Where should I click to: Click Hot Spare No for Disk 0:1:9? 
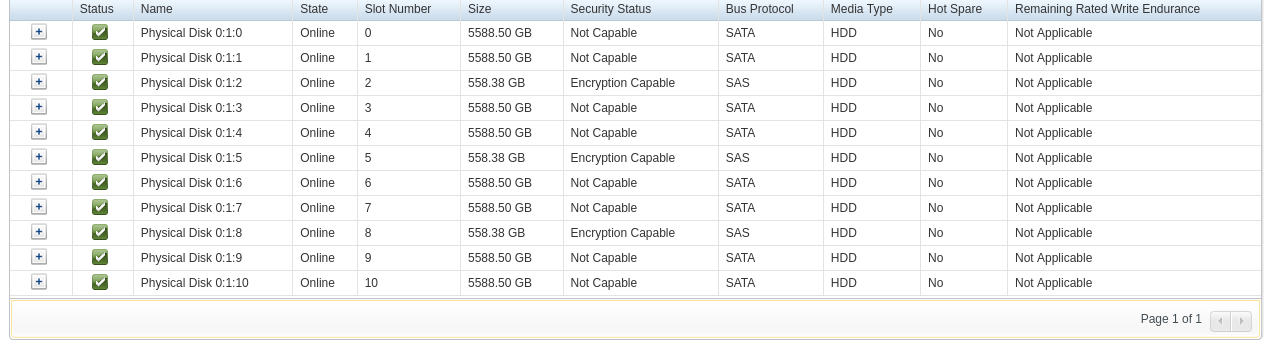point(935,258)
